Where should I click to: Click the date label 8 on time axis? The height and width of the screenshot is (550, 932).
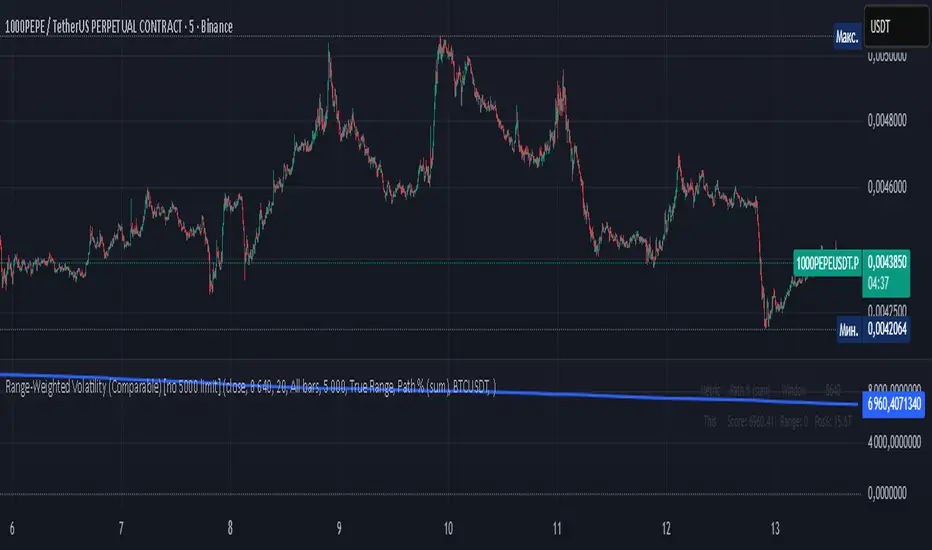(230, 529)
